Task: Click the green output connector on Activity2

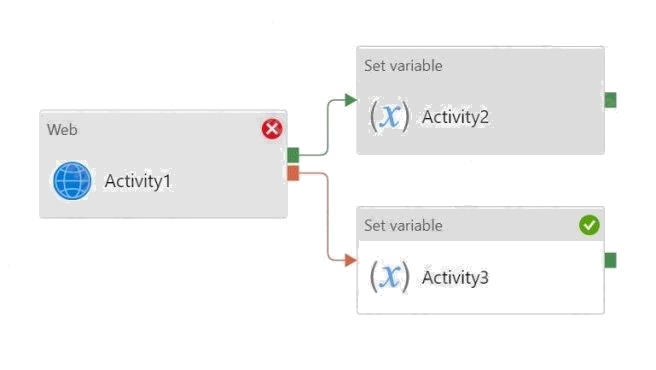Action: pyautogui.click(x=610, y=100)
